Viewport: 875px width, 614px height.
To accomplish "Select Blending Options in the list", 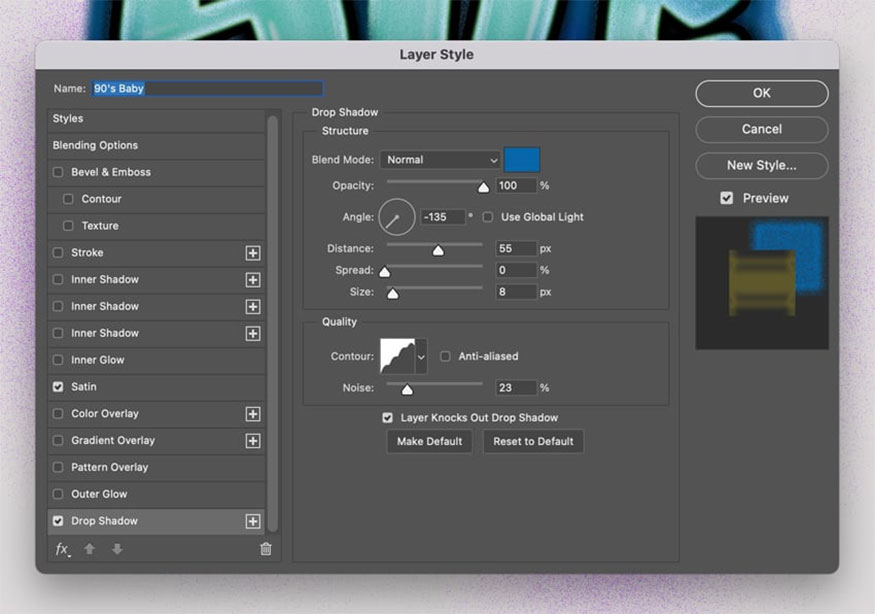I will click(95, 145).
